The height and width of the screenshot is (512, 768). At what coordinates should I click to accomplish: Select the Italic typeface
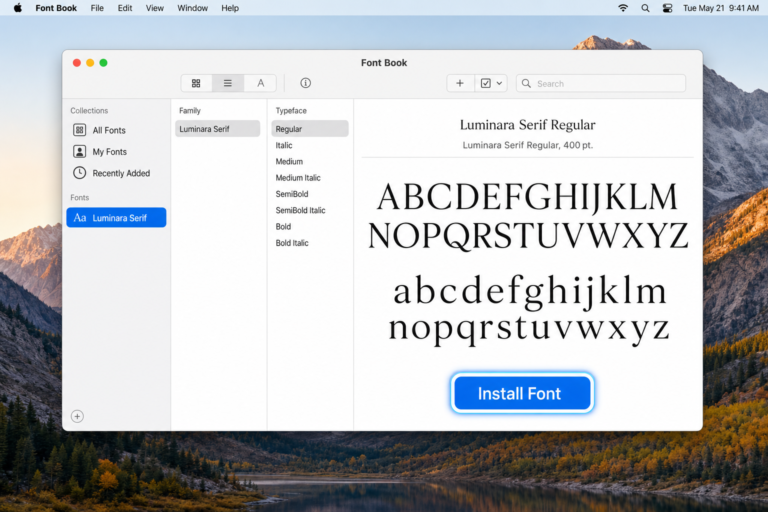tap(284, 146)
